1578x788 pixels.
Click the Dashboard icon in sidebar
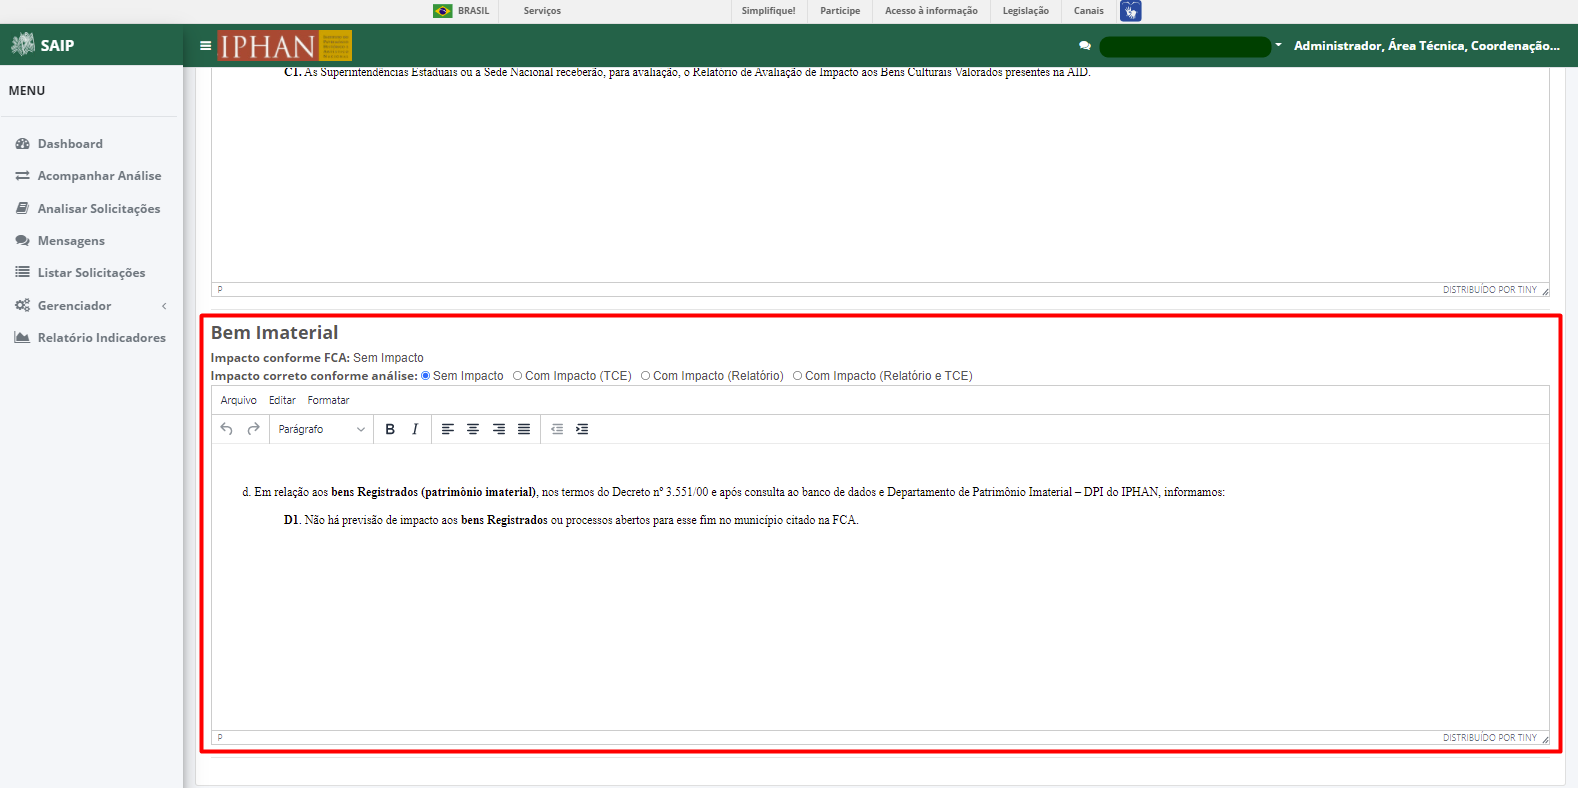[22, 144]
